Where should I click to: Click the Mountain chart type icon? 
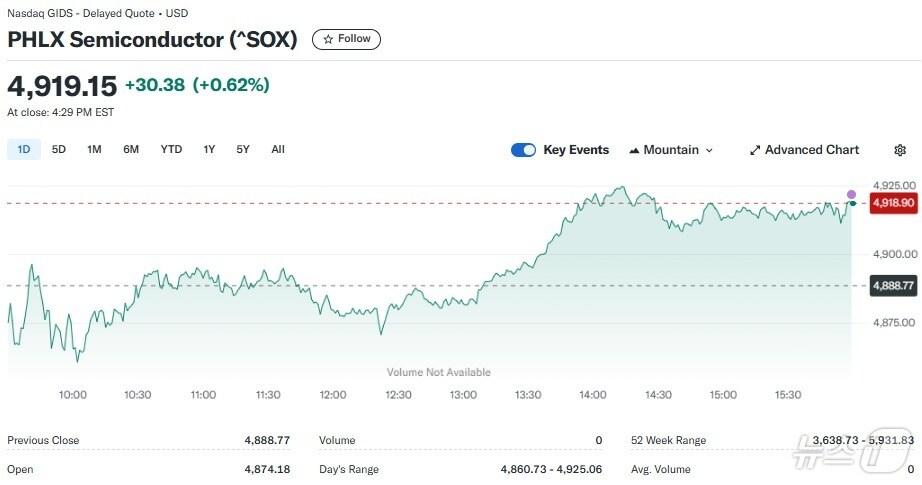click(x=634, y=150)
